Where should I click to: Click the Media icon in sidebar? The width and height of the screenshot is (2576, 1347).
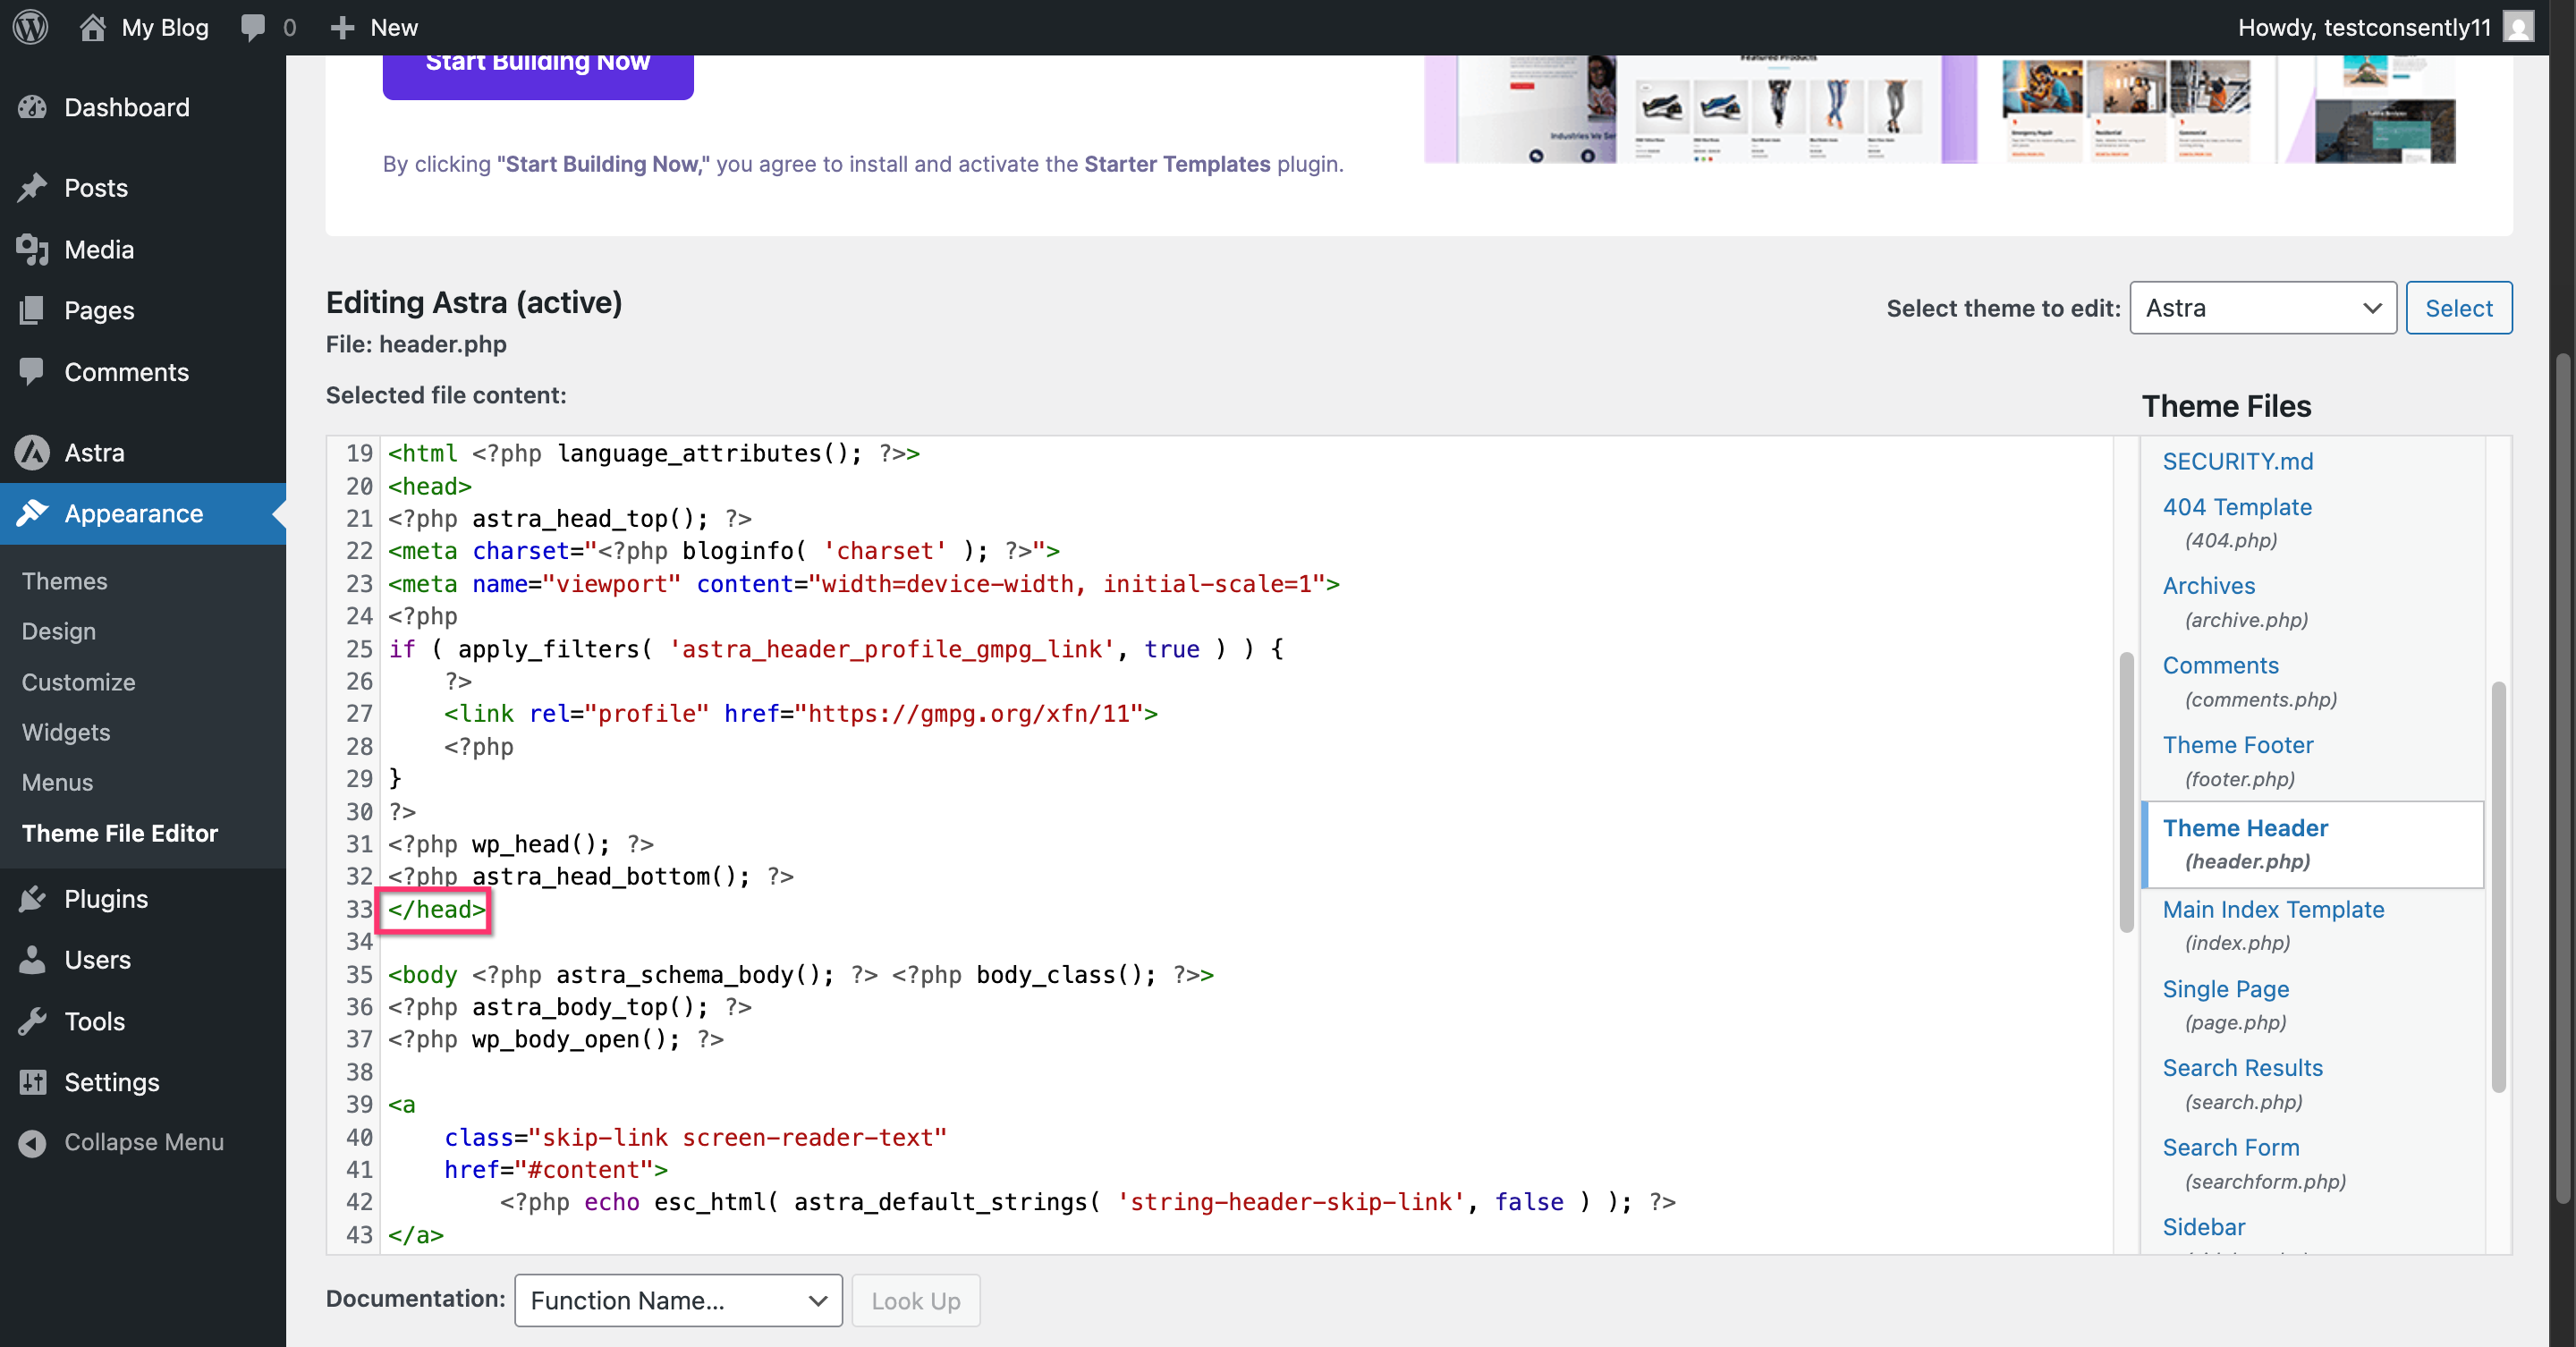pyautogui.click(x=32, y=249)
